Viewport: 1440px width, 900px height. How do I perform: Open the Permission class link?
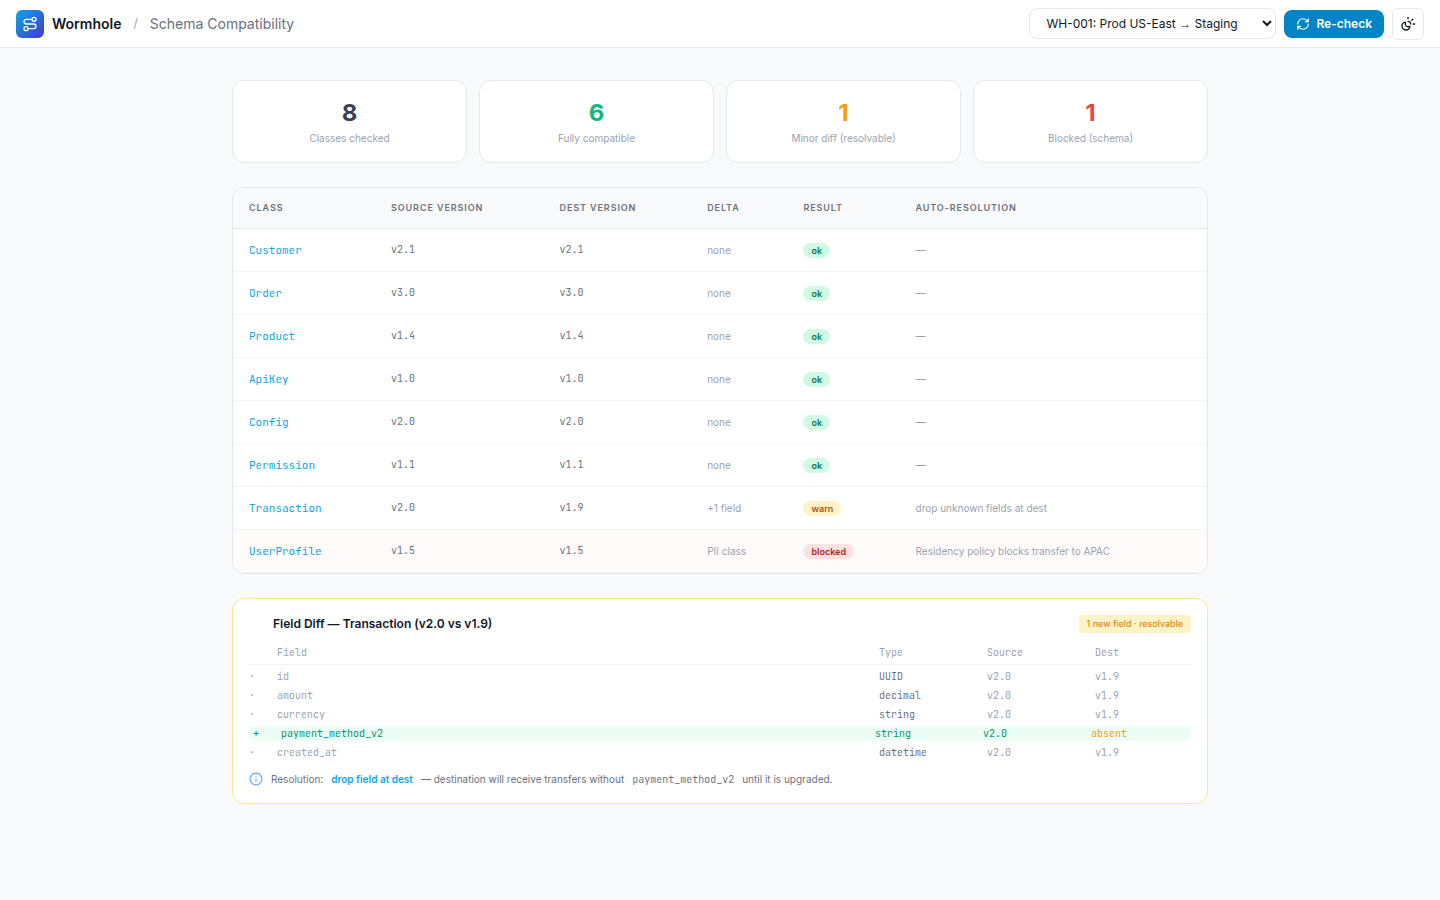(x=282, y=465)
